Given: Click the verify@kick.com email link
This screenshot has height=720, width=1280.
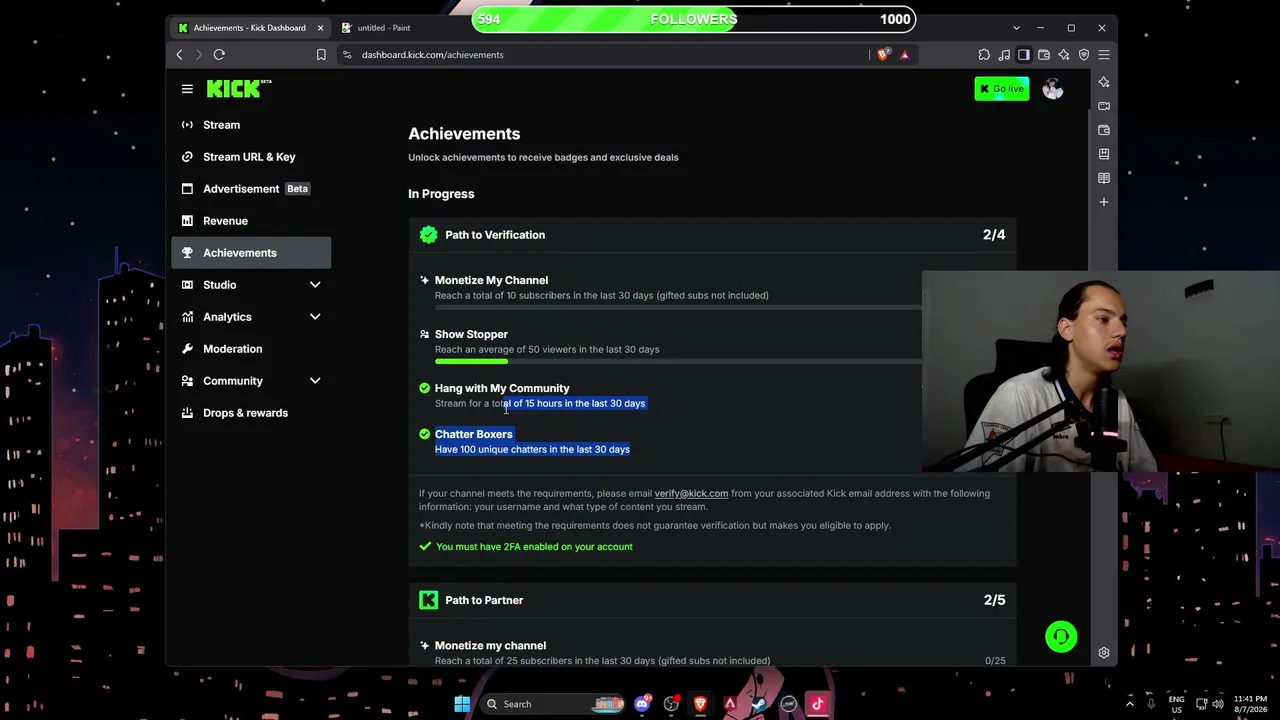Looking at the screenshot, I should 691,493.
